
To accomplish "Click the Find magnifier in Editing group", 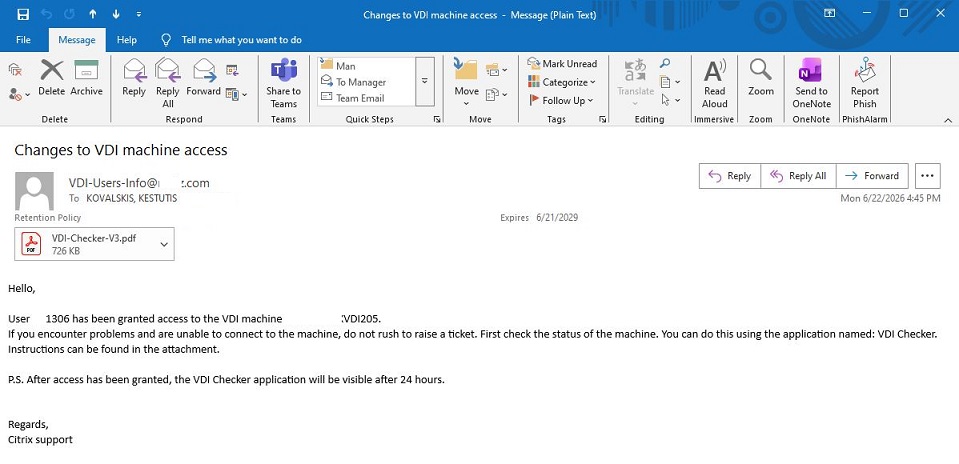I will 665,63.
